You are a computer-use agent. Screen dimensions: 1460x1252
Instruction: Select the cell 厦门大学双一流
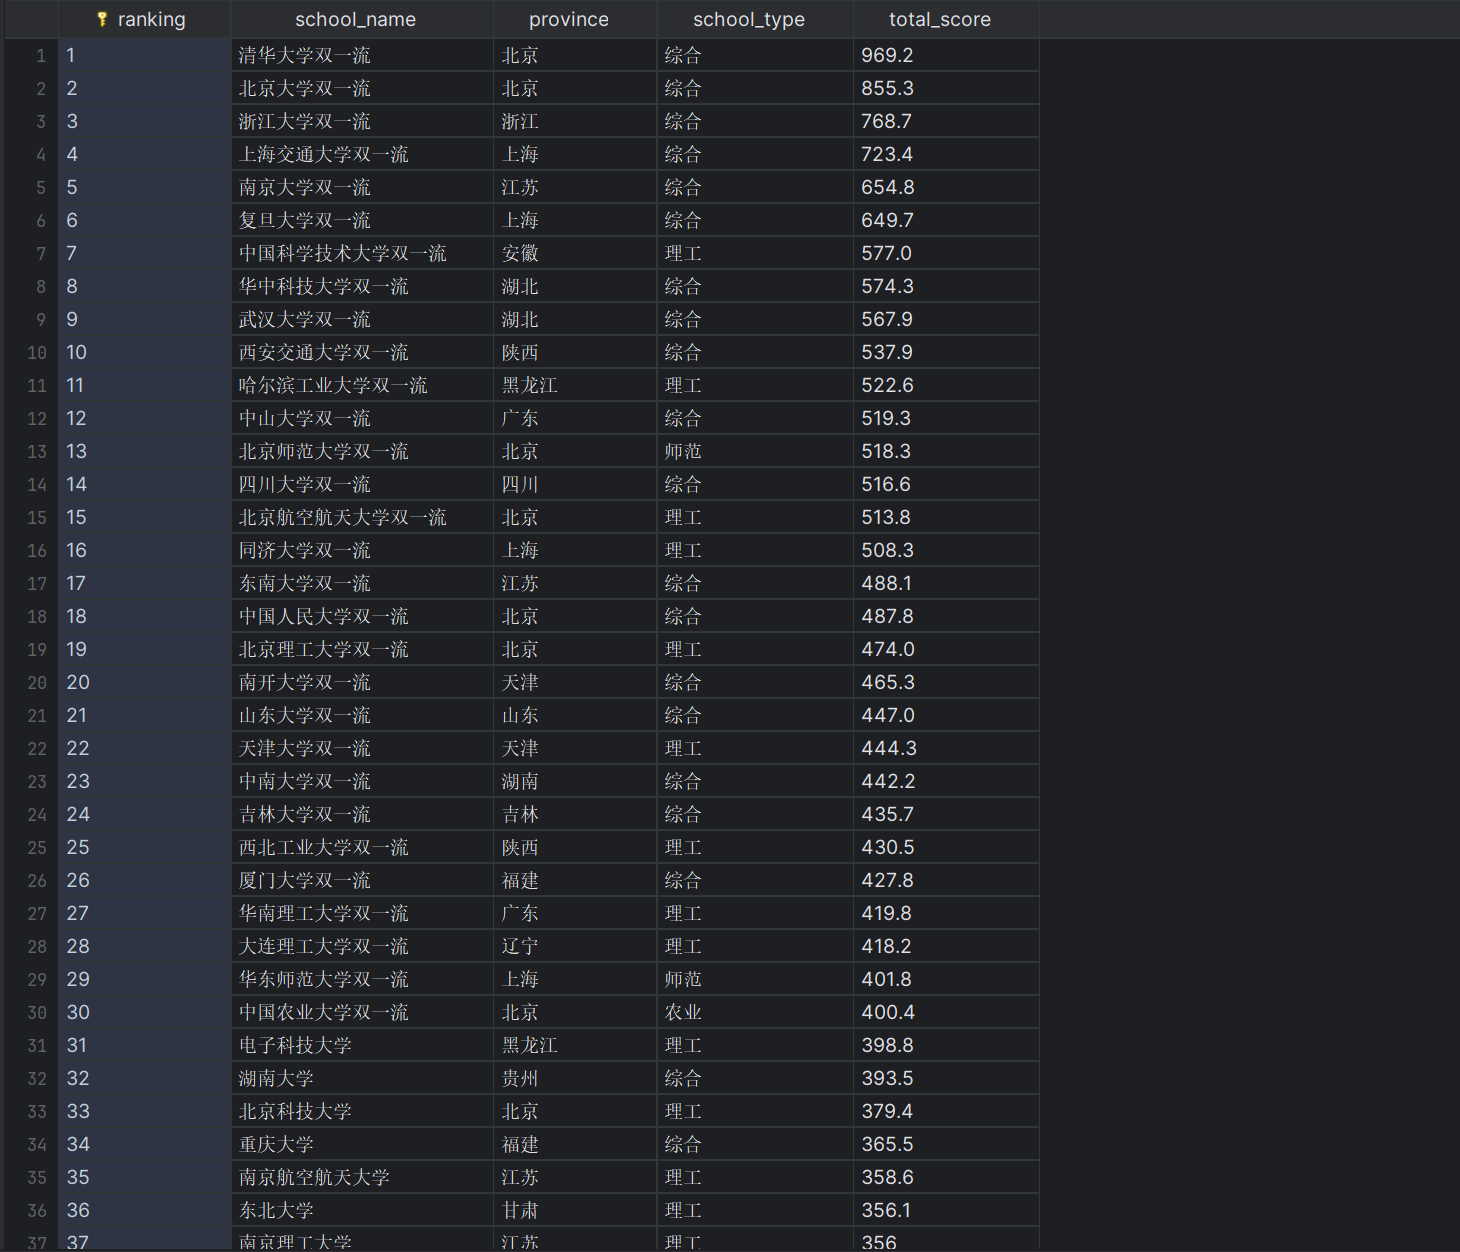point(362,880)
